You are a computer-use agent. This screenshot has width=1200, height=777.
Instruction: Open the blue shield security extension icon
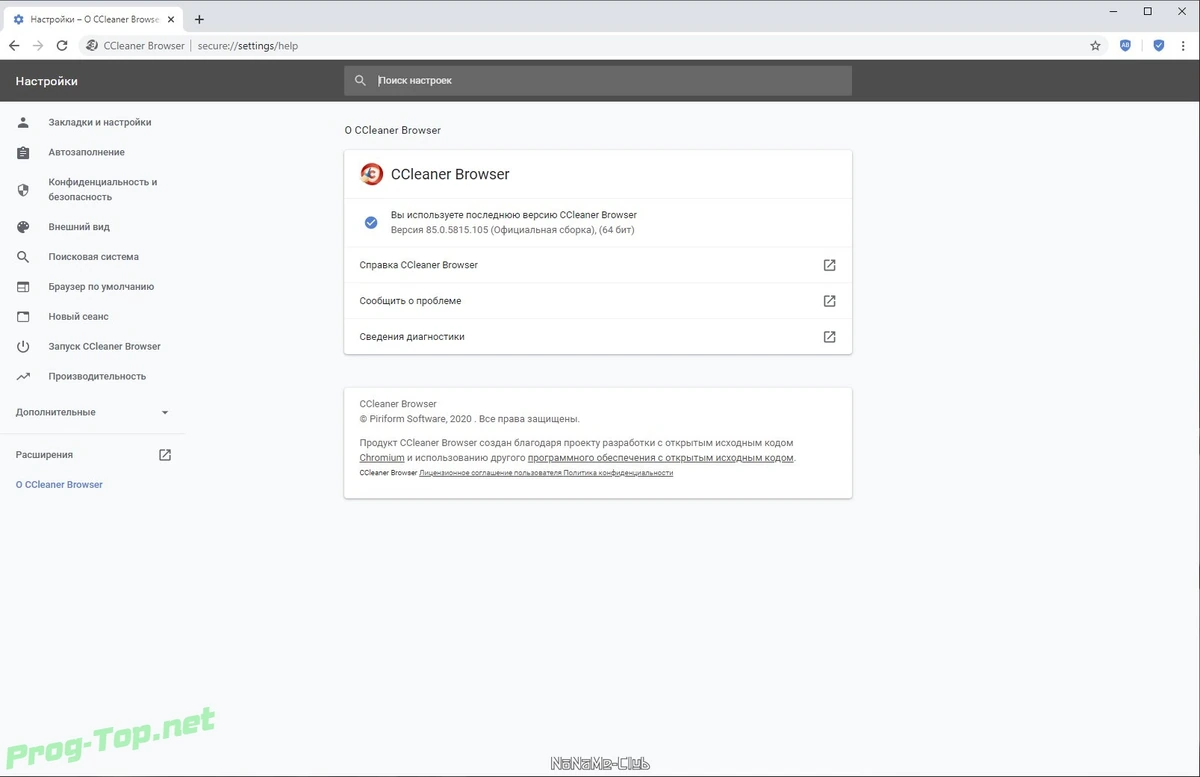(x=1159, y=45)
